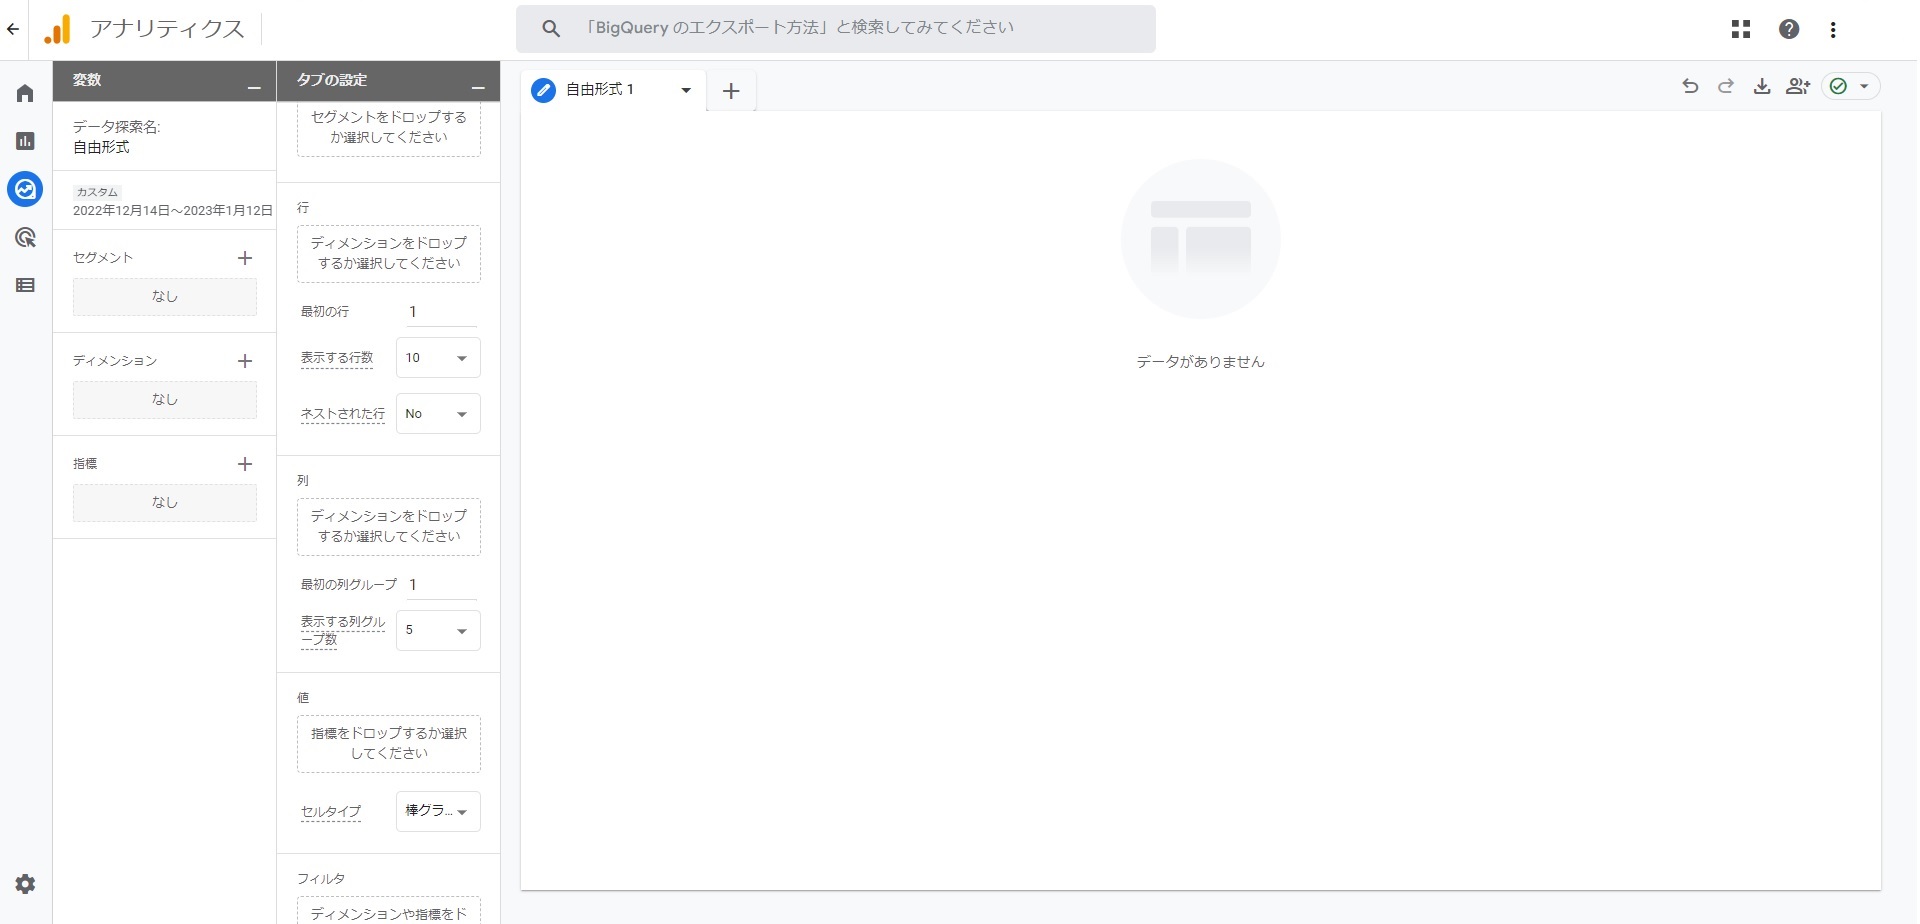The height and width of the screenshot is (924, 1920).
Task: Click the なし box under 指標
Action: click(165, 503)
